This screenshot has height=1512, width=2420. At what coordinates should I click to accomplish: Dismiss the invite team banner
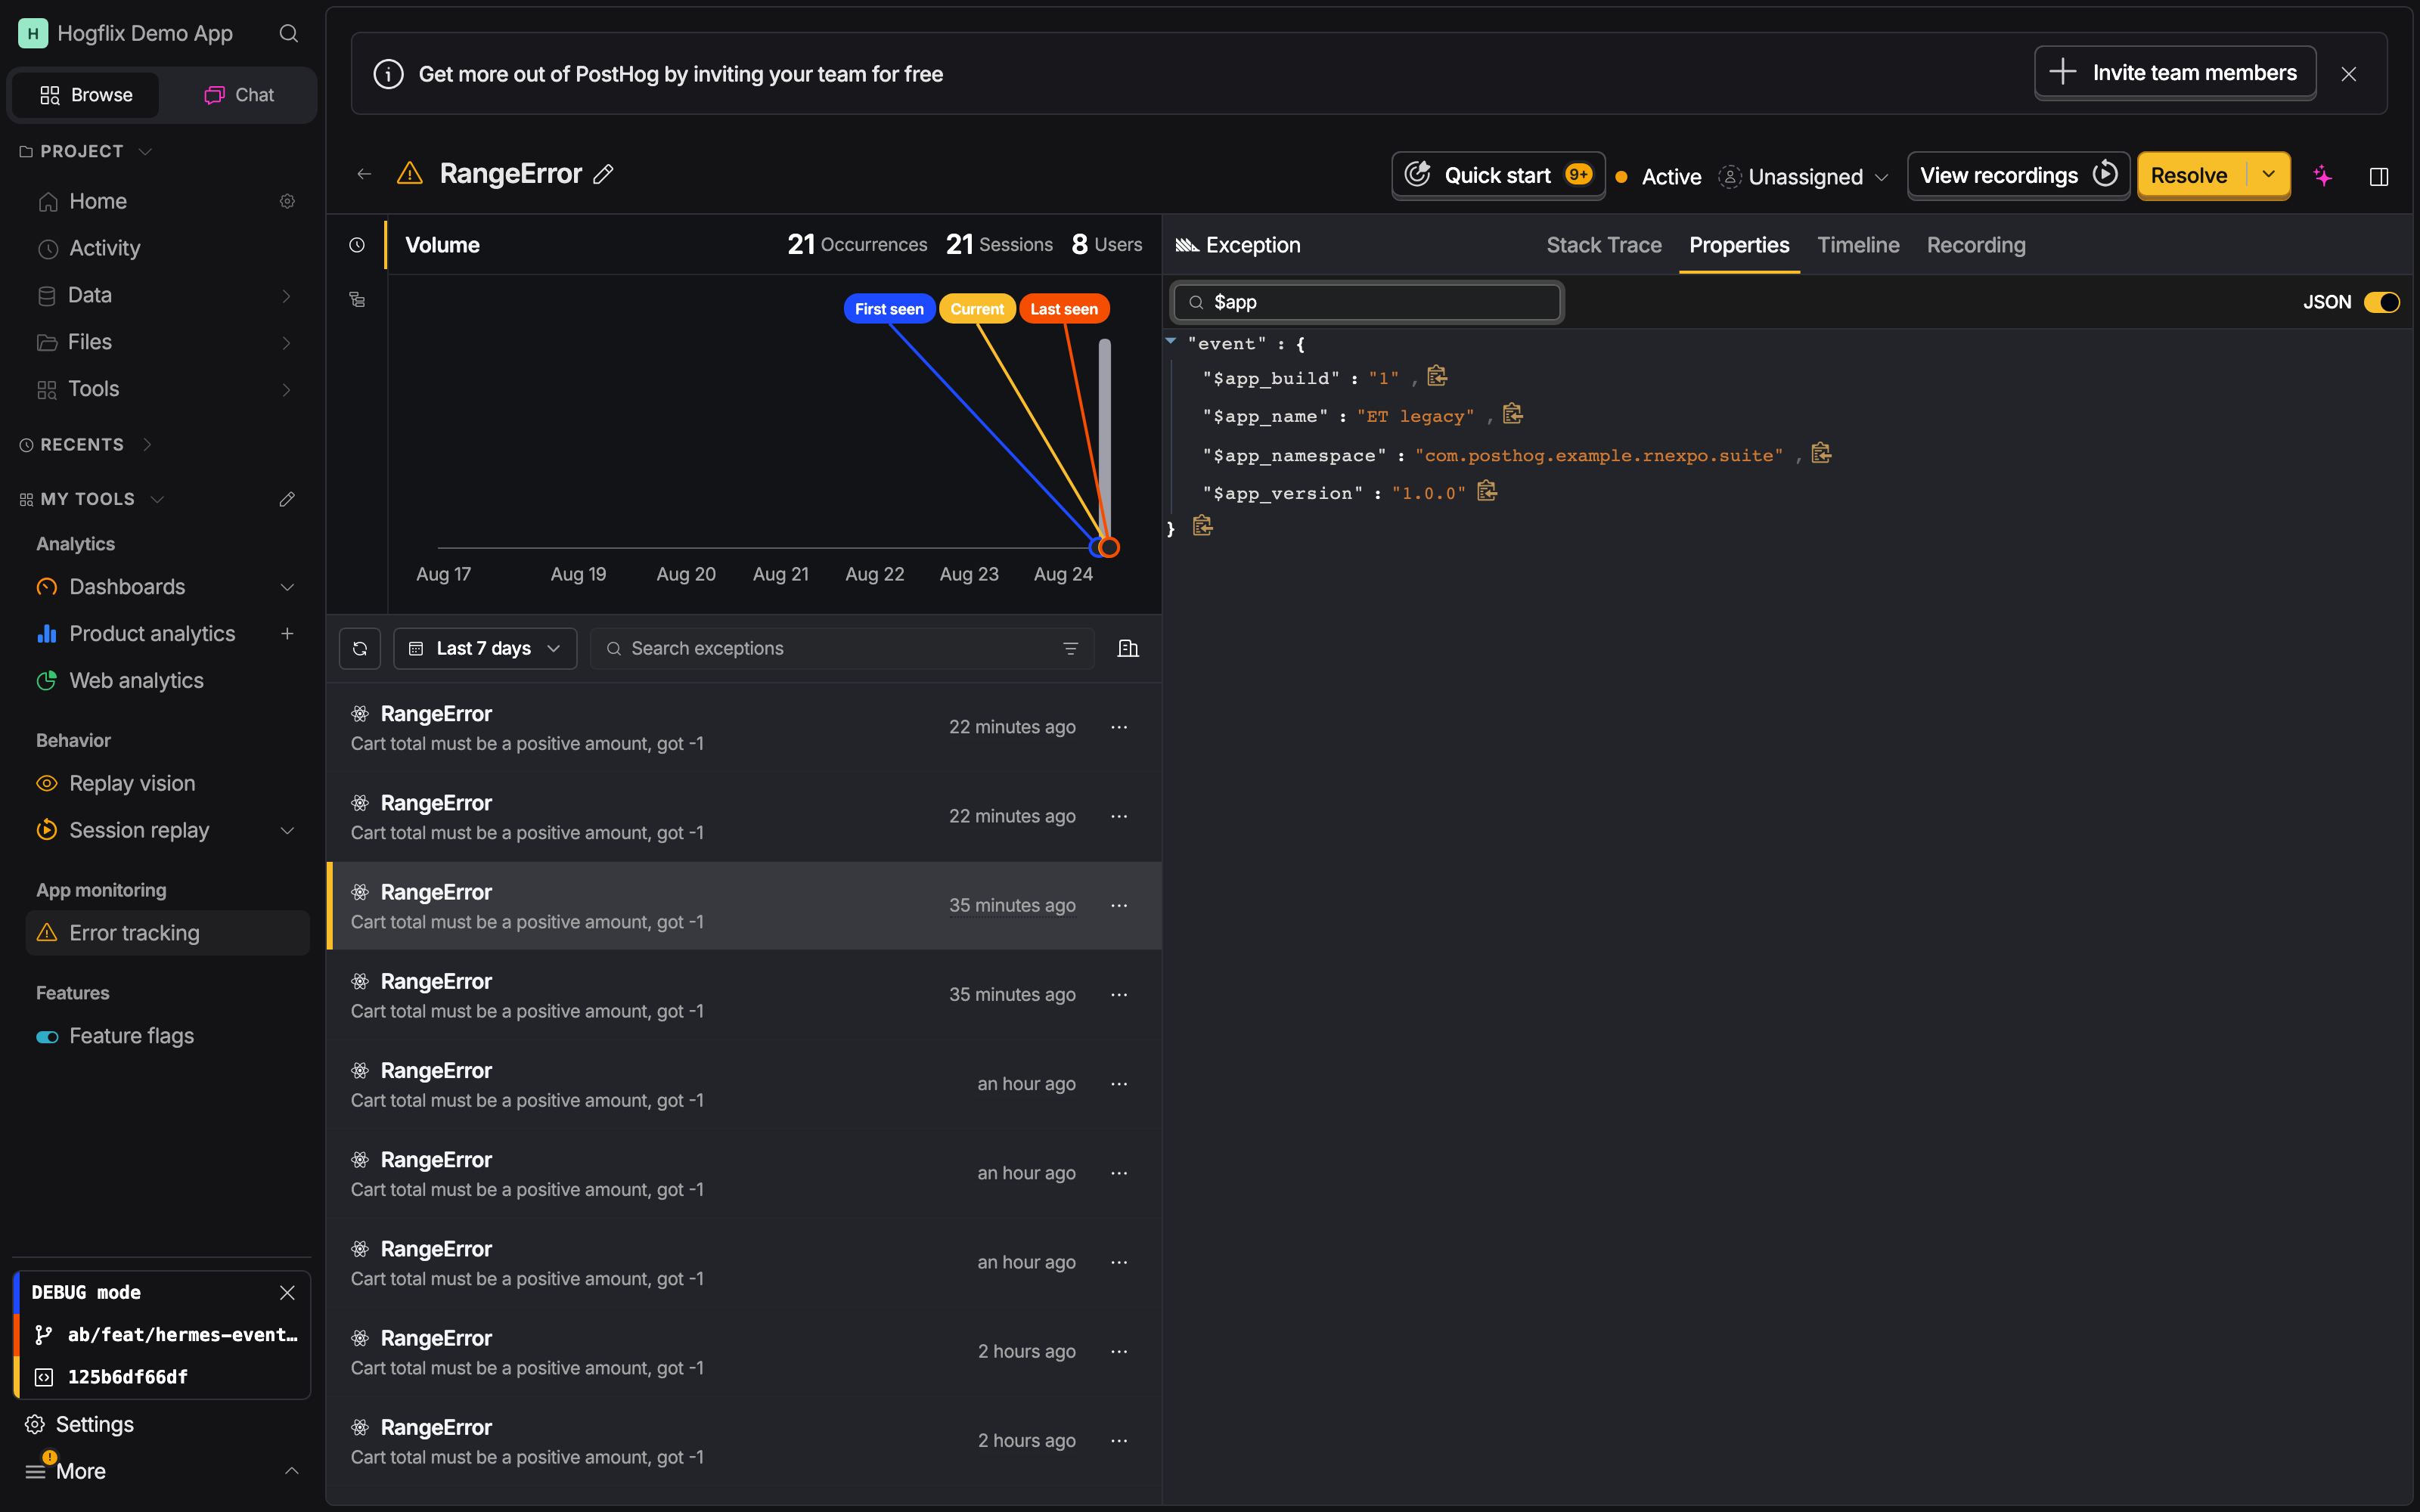pos(2349,74)
